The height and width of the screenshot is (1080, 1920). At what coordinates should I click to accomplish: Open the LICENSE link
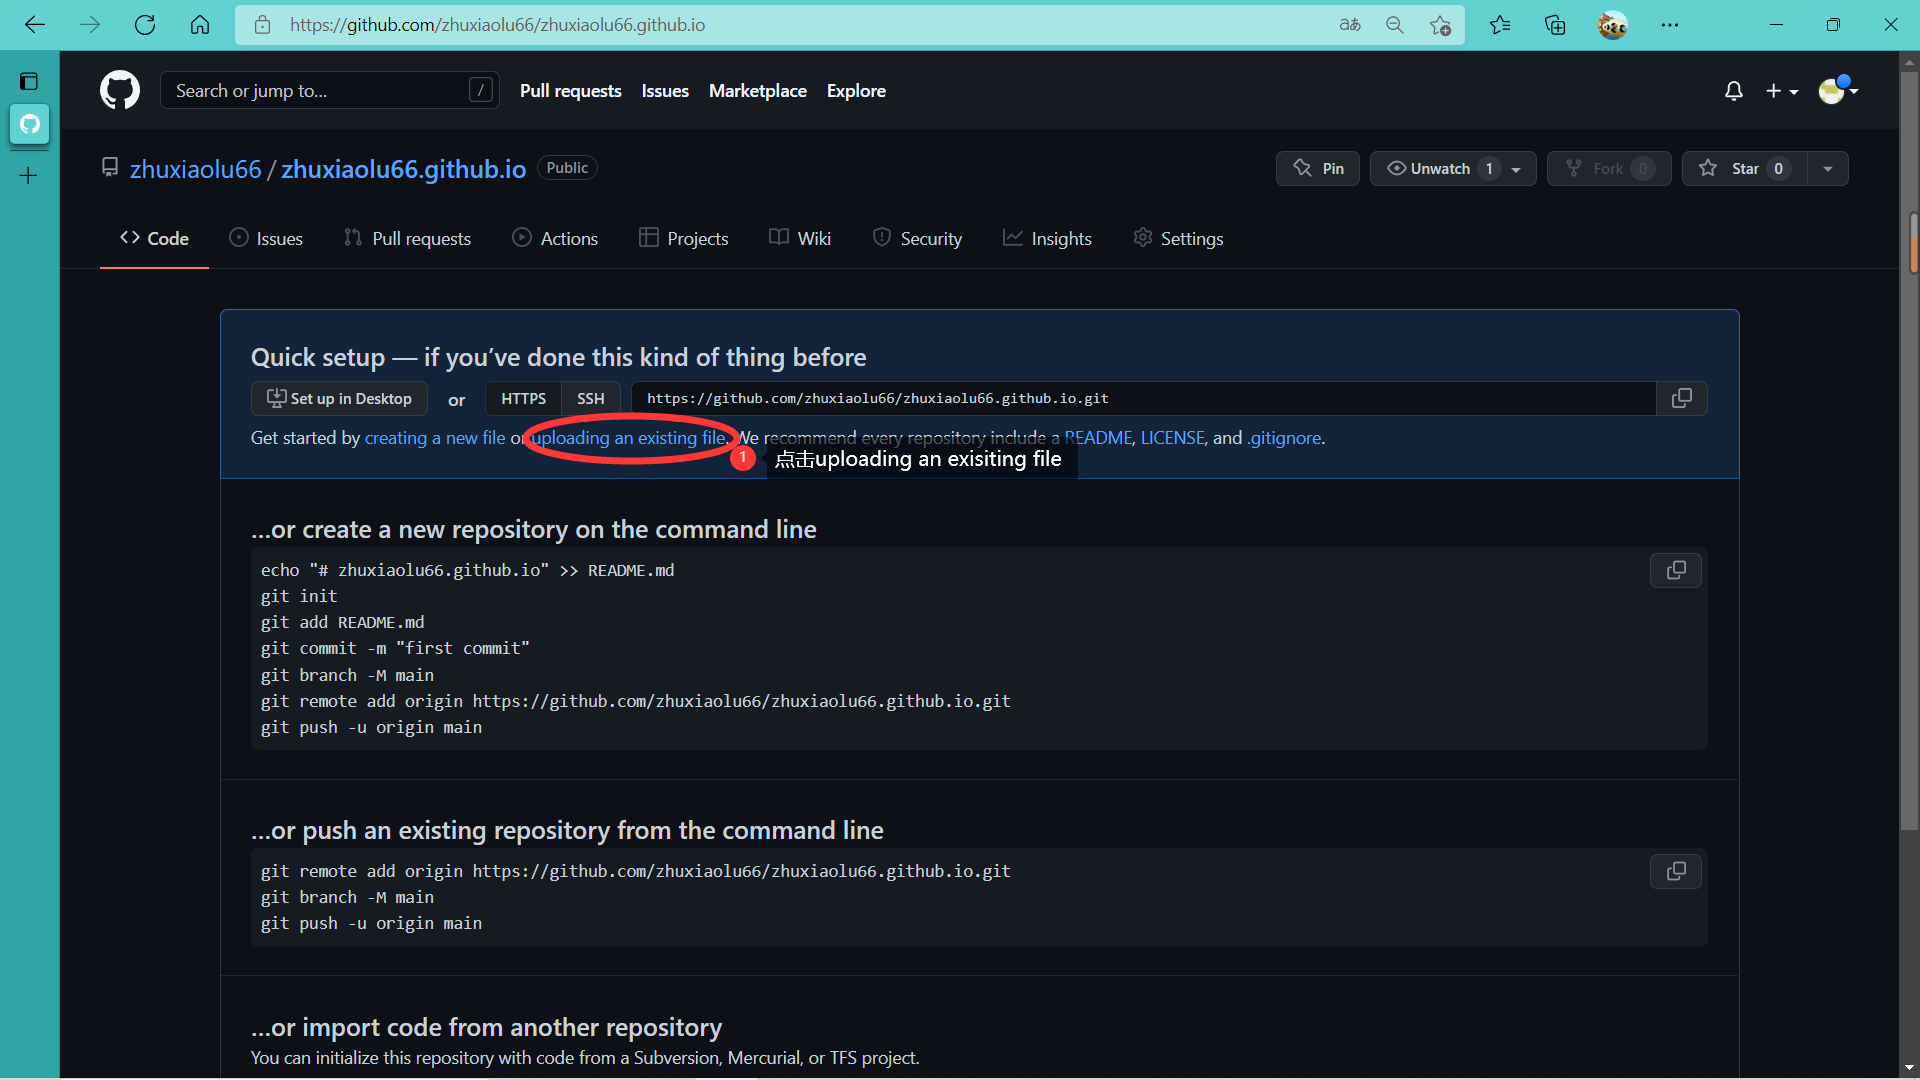[x=1172, y=438]
